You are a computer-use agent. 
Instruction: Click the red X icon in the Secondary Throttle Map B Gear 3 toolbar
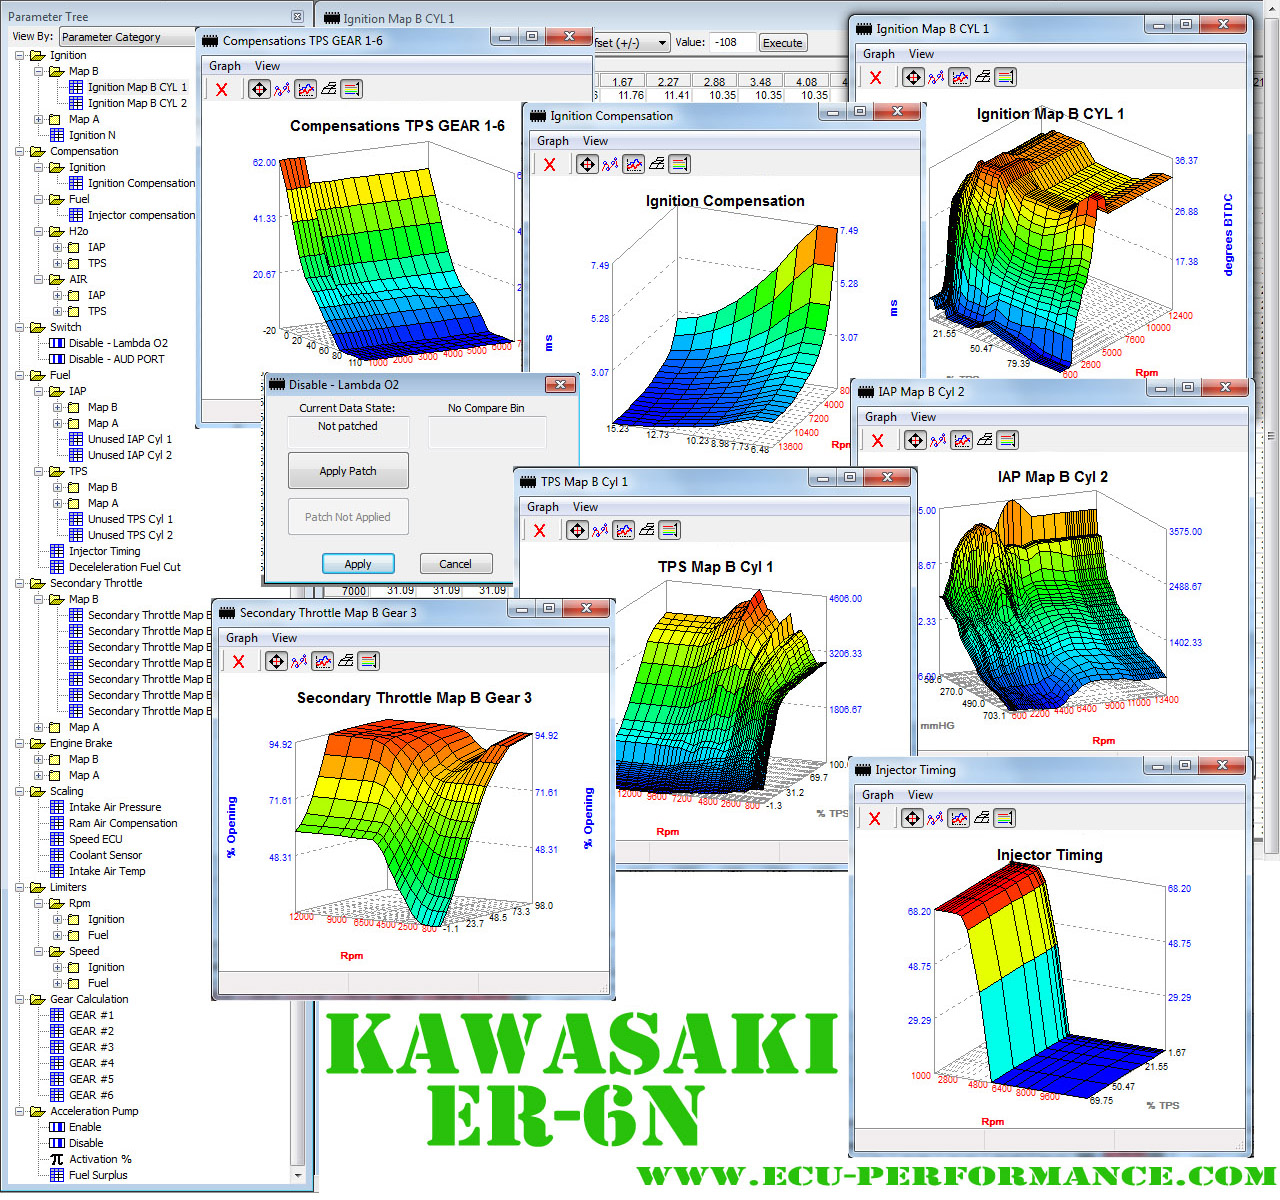239,662
